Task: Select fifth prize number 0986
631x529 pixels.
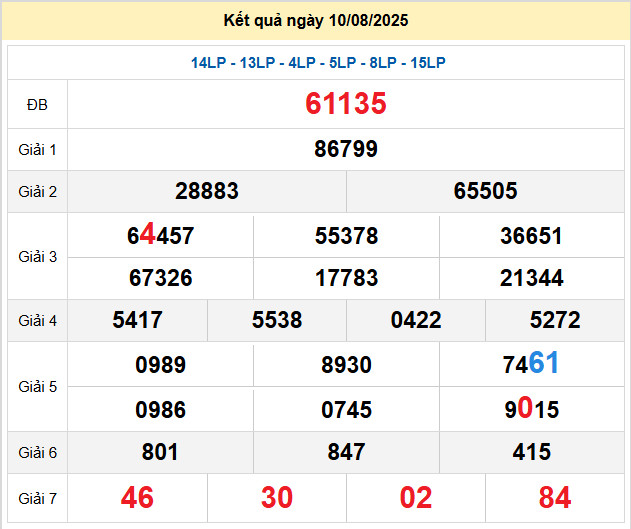Action: coord(161,410)
